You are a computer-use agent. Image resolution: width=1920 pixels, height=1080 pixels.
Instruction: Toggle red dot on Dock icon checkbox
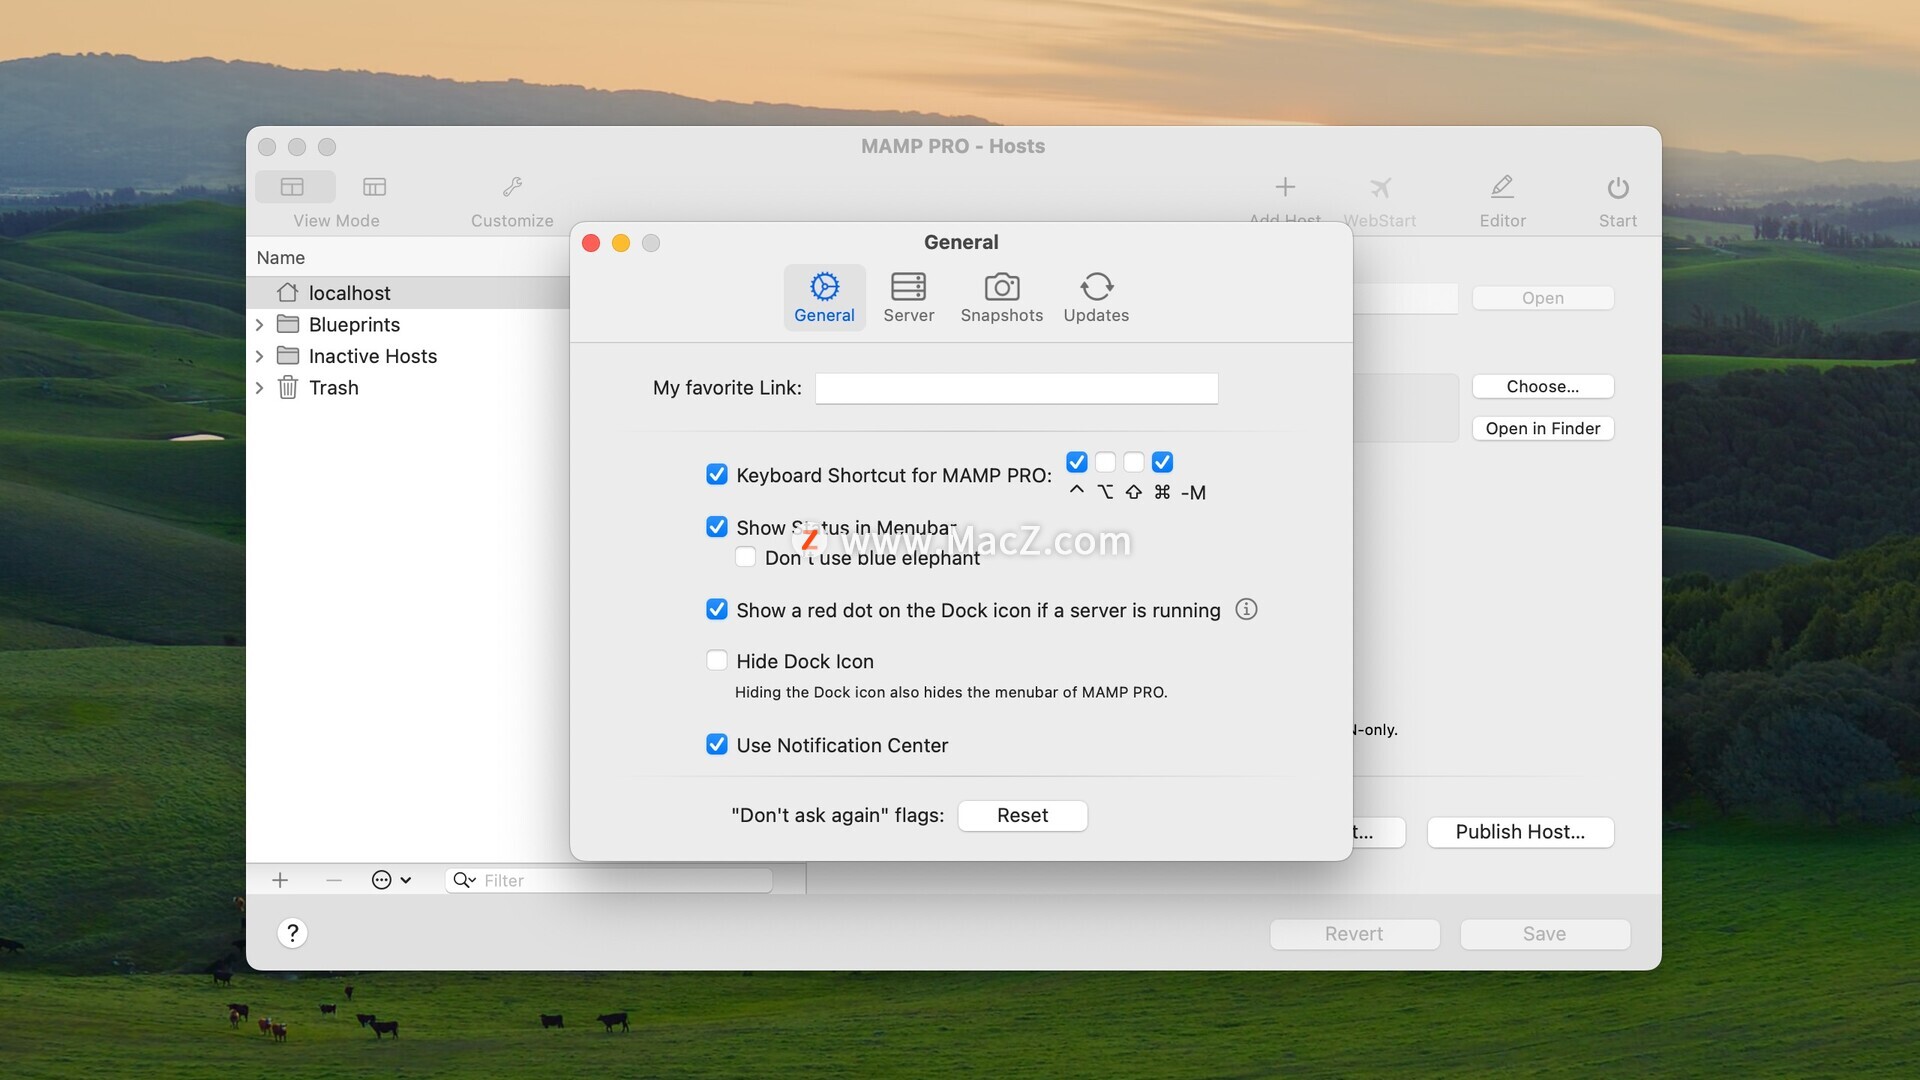(x=717, y=609)
